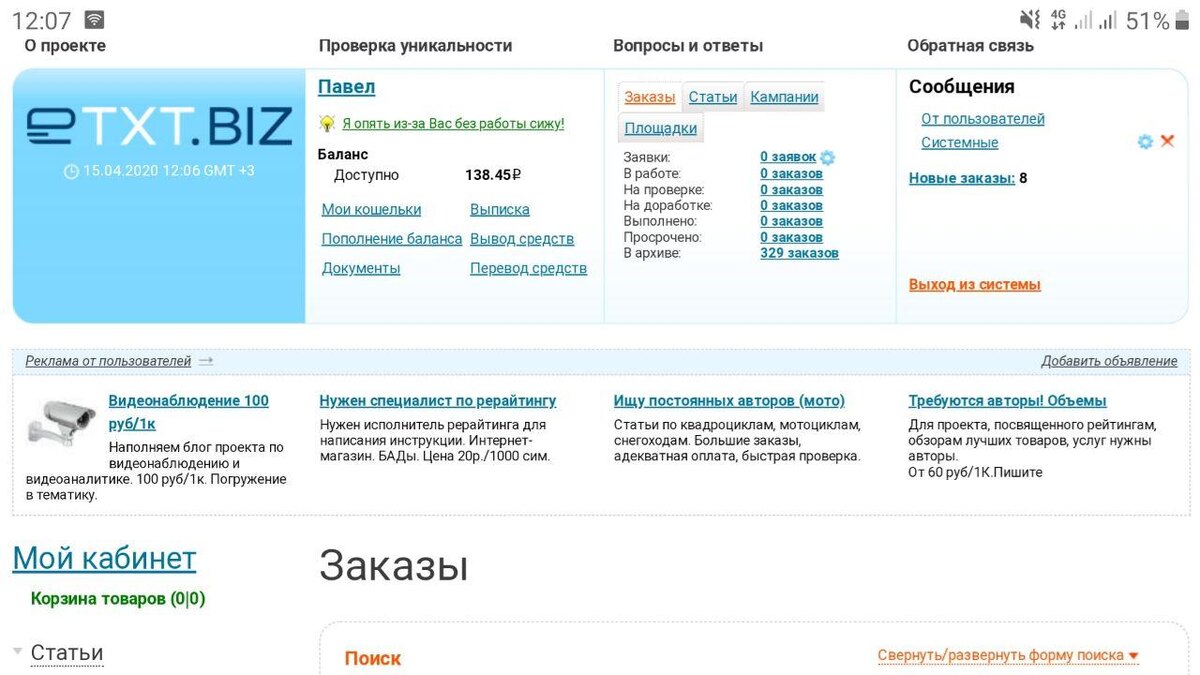Open Вывод средств link

(522, 239)
